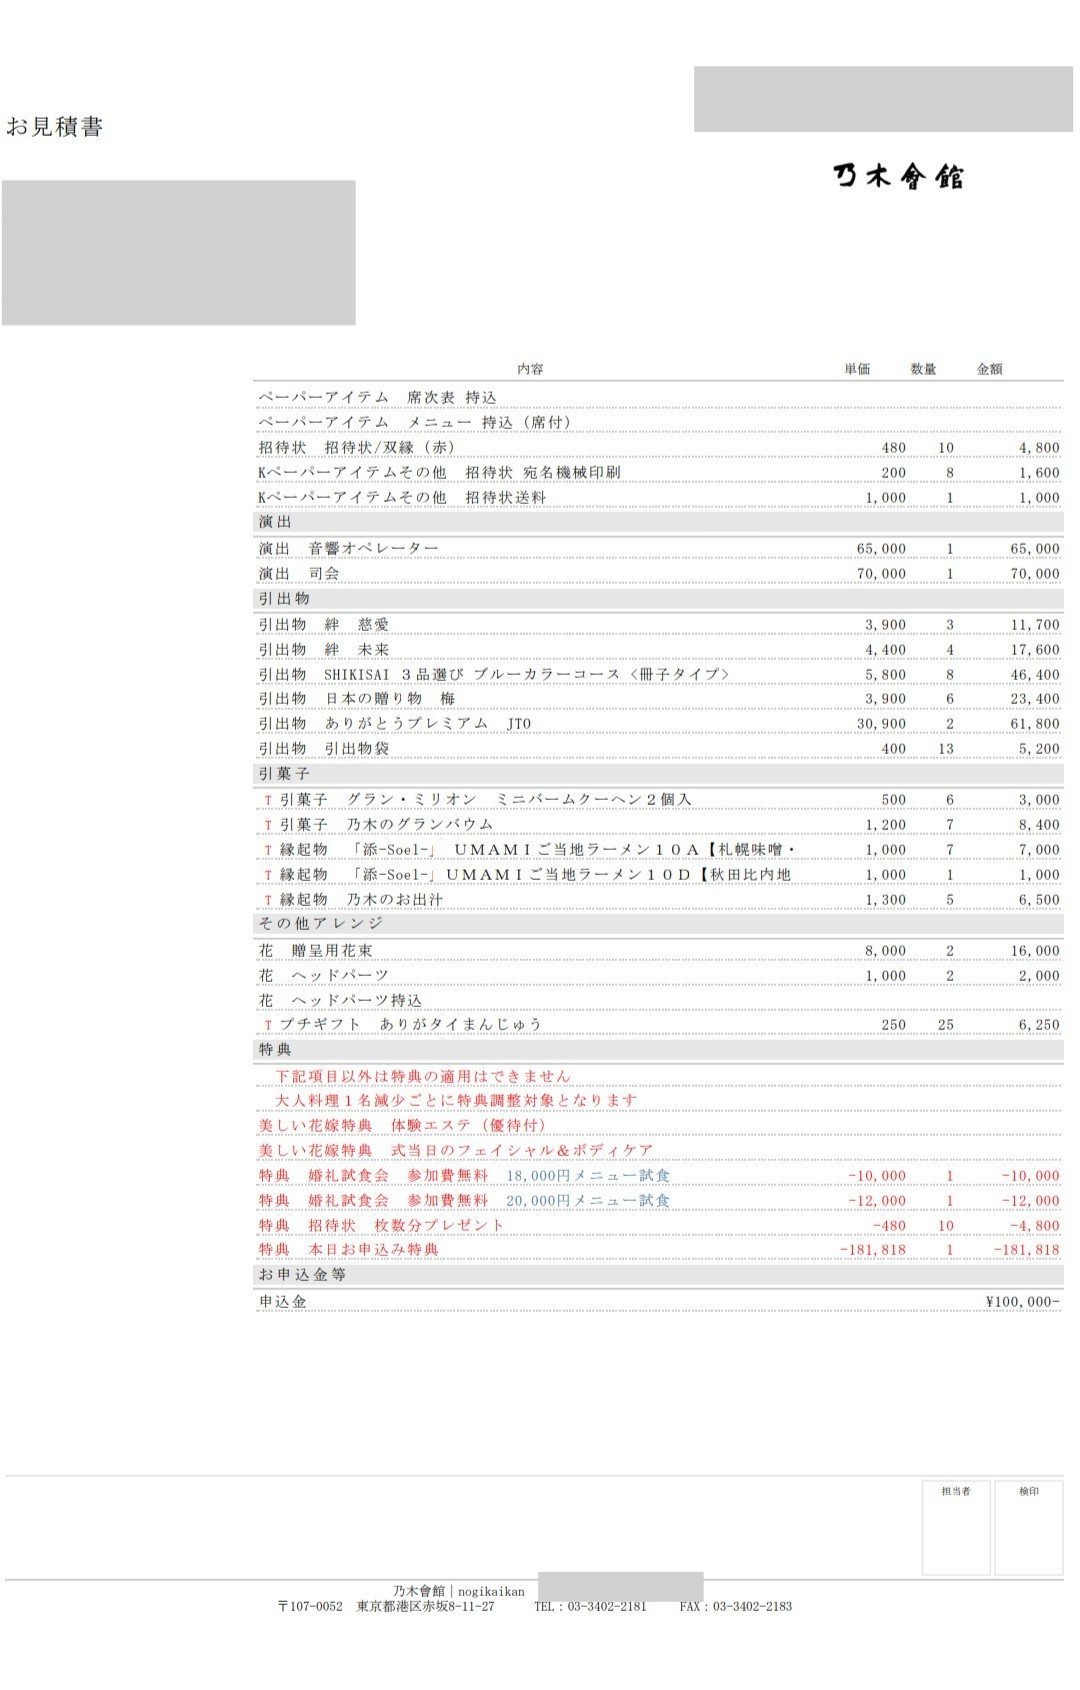This screenshot has height=1690, width=1080.
Task: Click red T marker beside 乃木のグランバウム
Action: click(268, 825)
